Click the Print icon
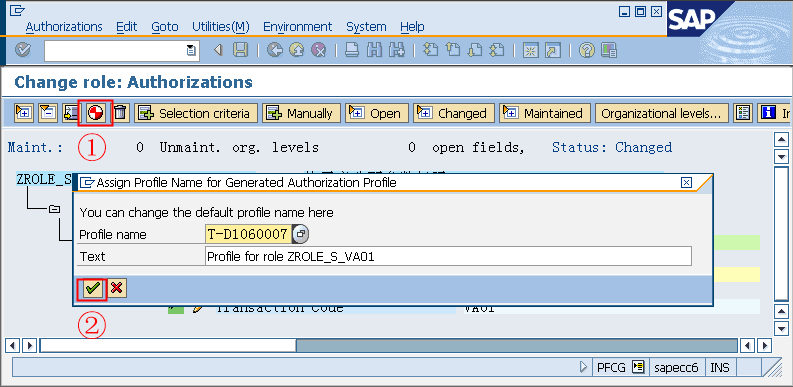Image resolution: width=793 pixels, height=387 pixels. [353, 50]
